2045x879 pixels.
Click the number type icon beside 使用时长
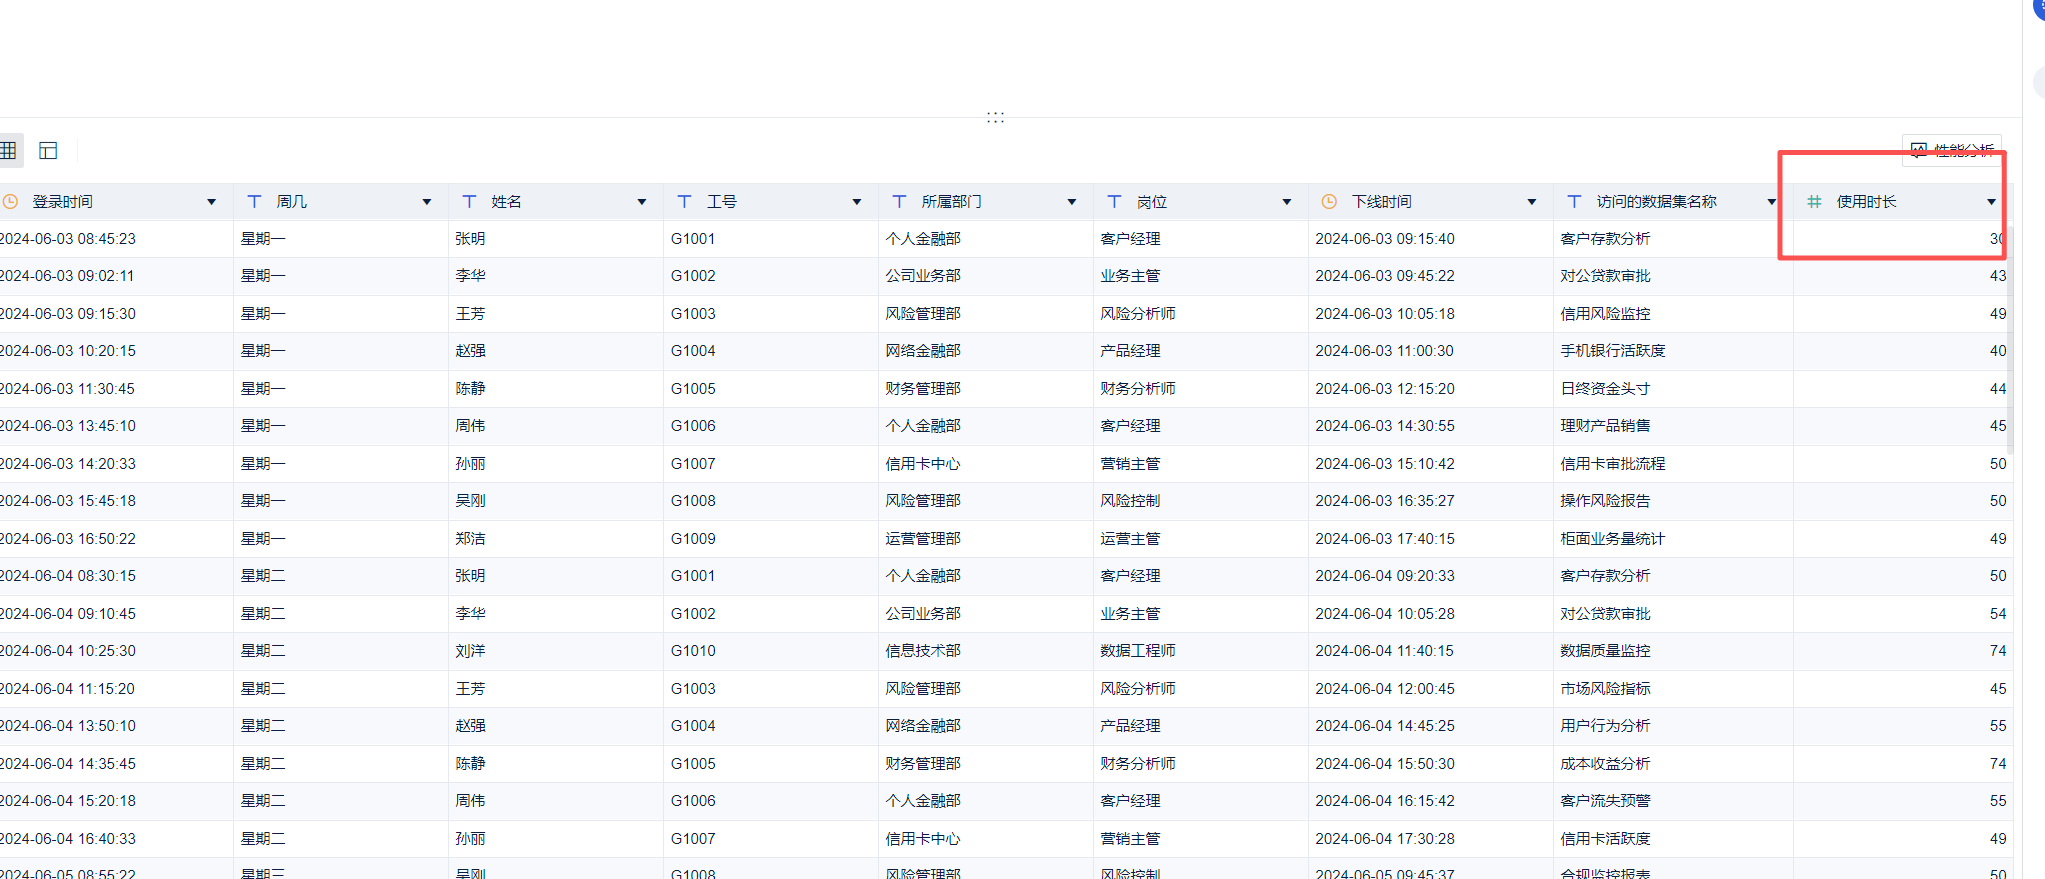[1814, 202]
